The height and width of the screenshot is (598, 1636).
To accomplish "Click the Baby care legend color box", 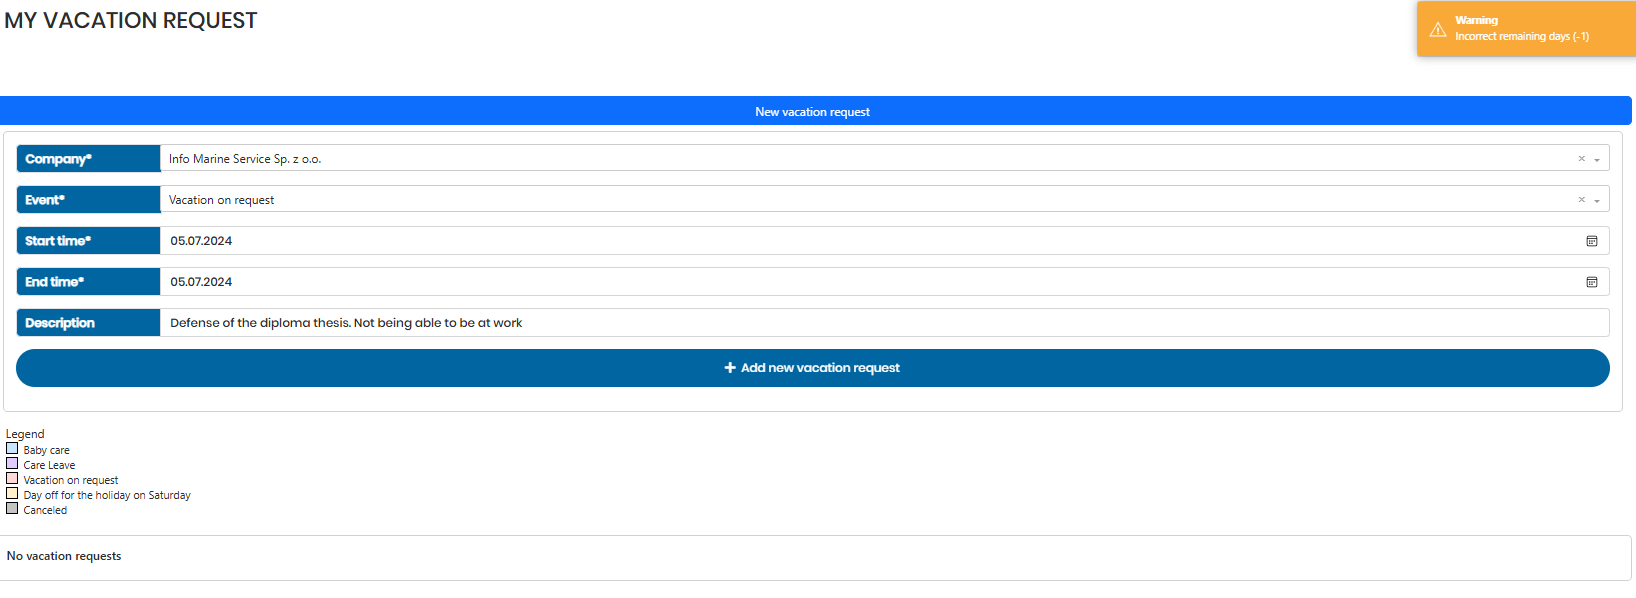I will click(12, 449).
